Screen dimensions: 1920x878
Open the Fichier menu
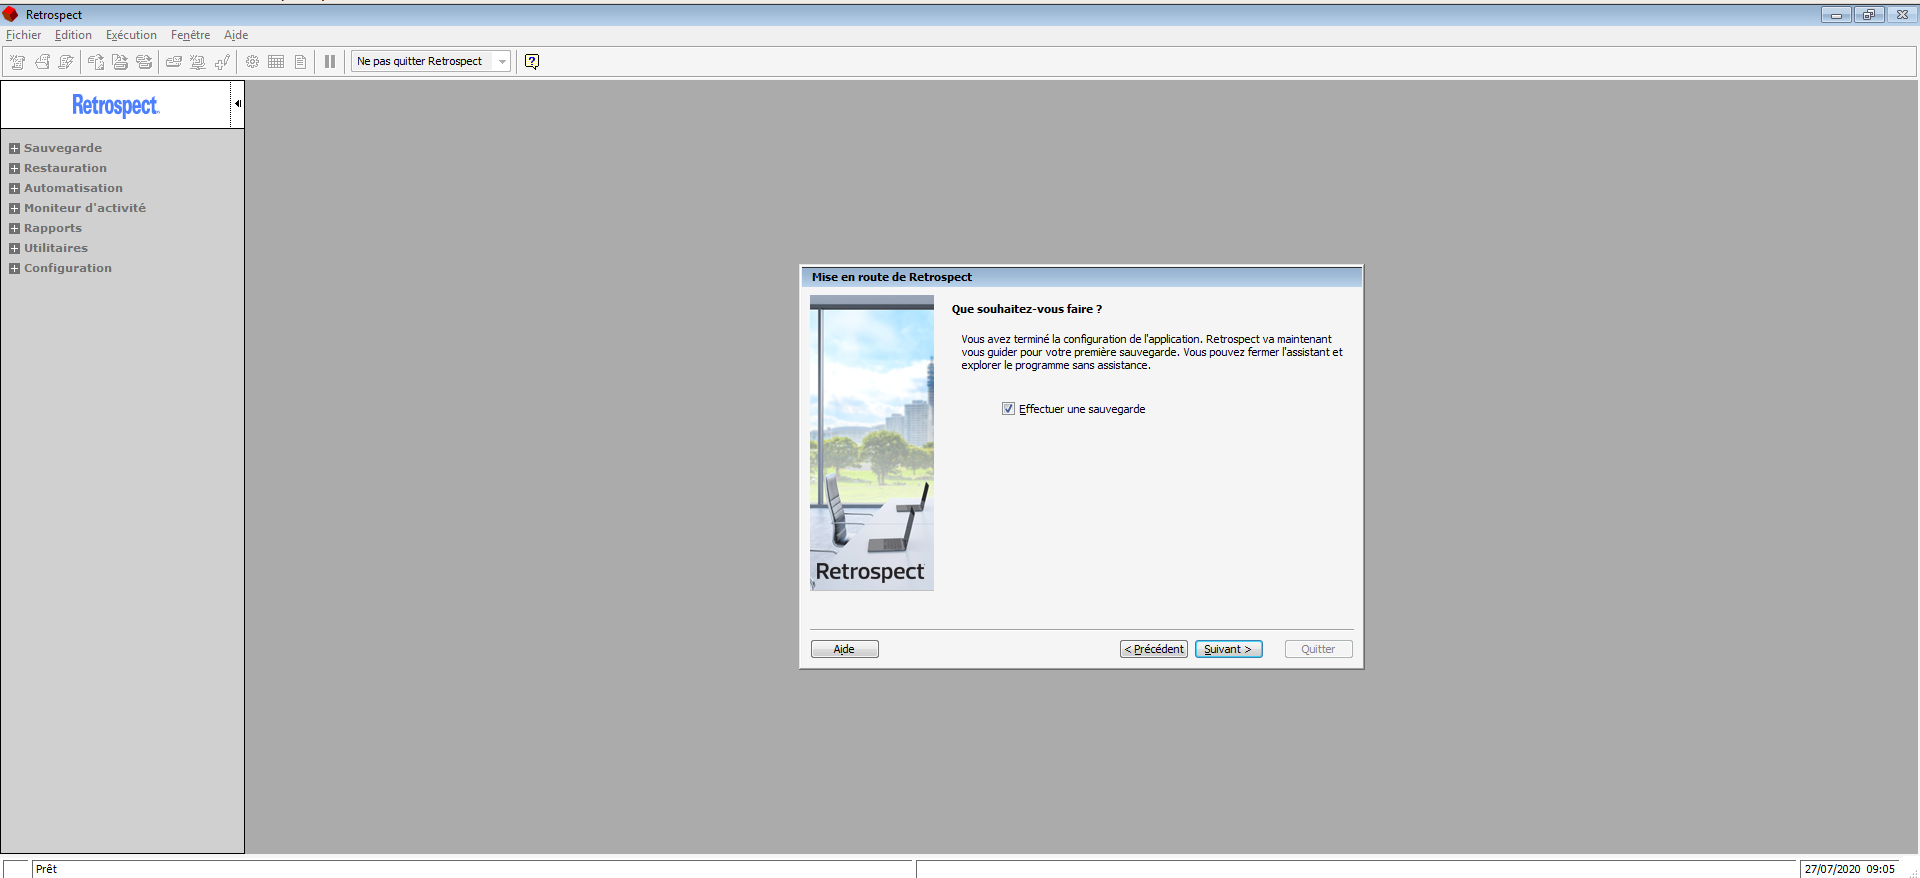coord(24,35)
